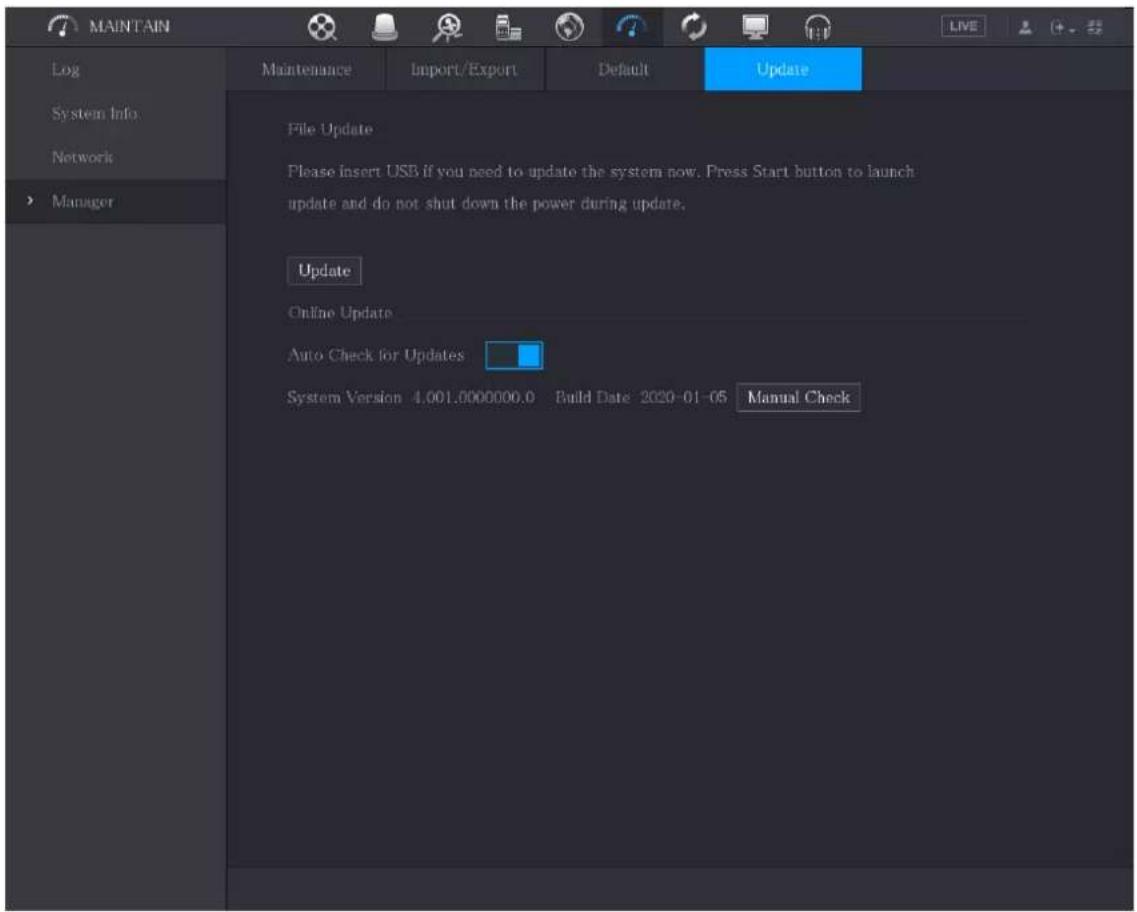Switch to the Maintenance tab
Image resolution: width=1137 pixels, height=912 pixels.
coord(306,70)
